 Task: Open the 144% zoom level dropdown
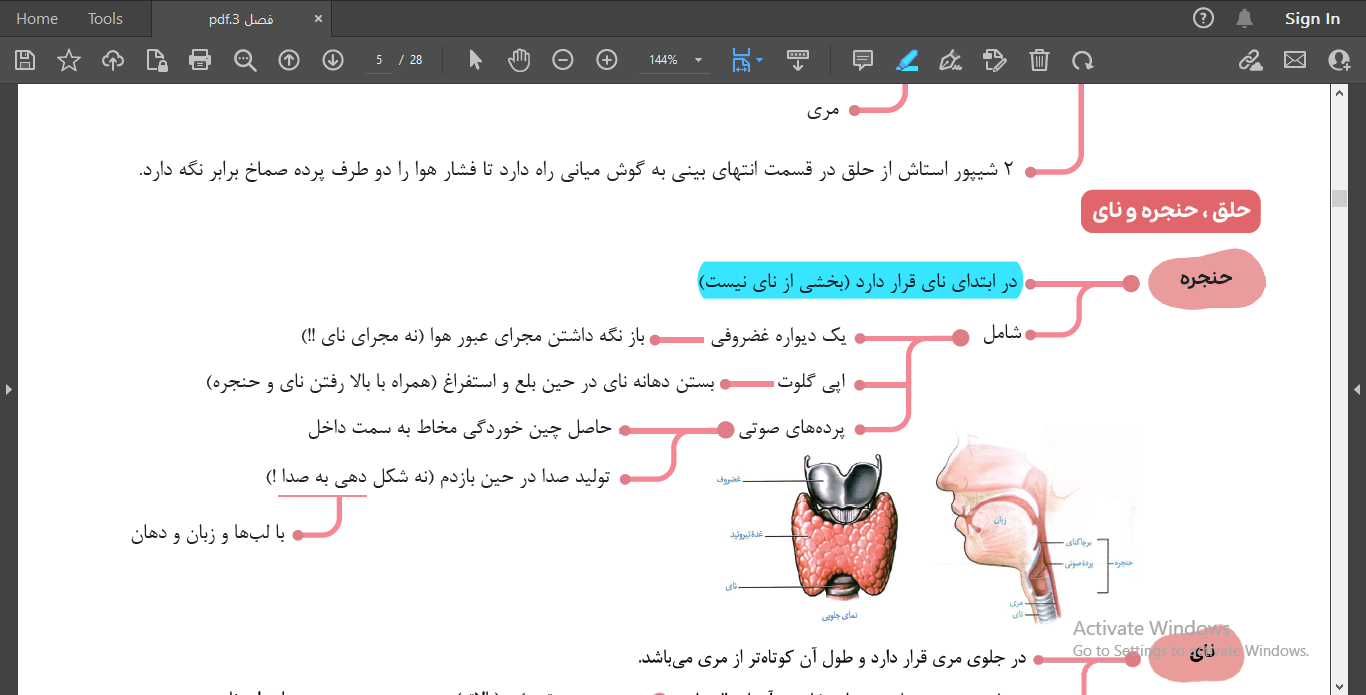(x=698, y=60)
